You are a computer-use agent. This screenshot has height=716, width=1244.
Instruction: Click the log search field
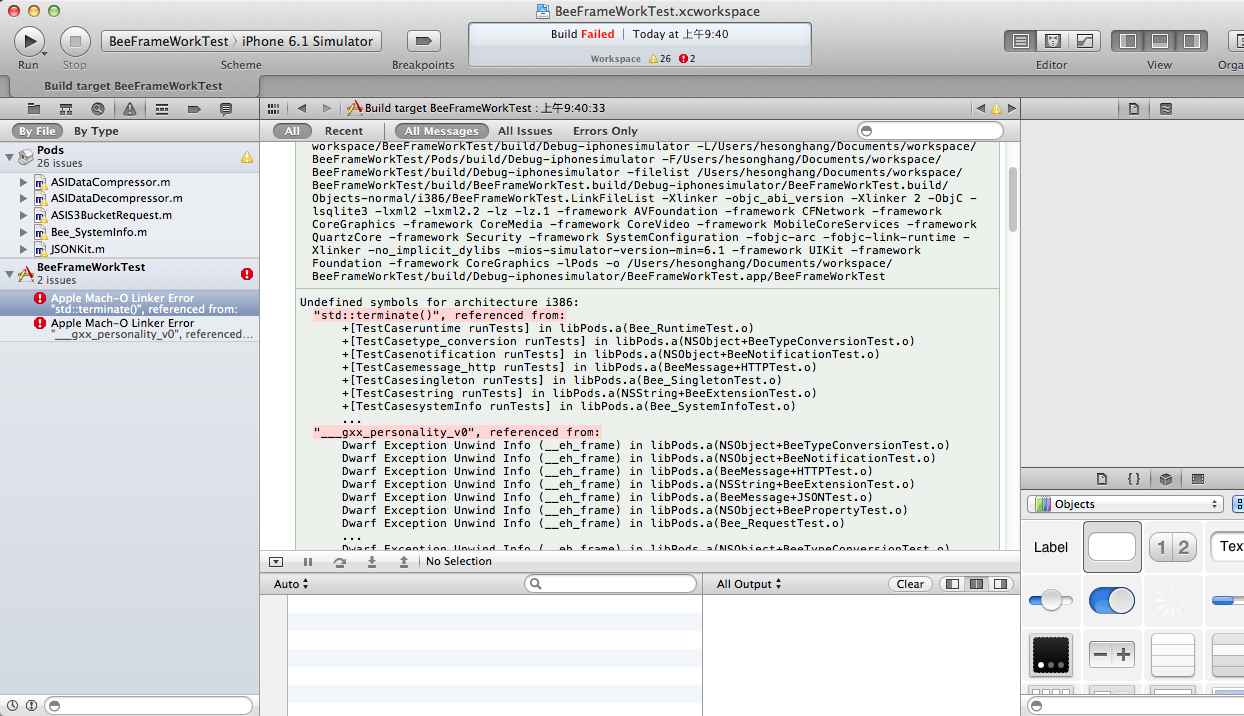pos(931,131)
